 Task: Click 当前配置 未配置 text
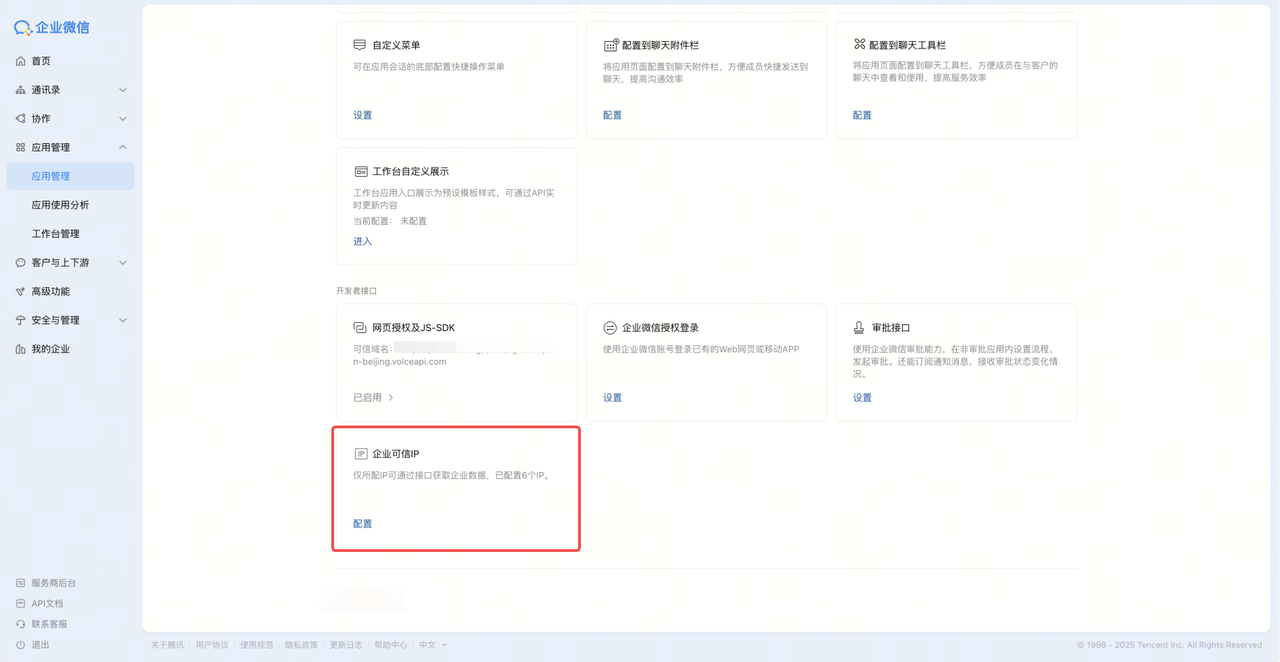coord(390,221)
